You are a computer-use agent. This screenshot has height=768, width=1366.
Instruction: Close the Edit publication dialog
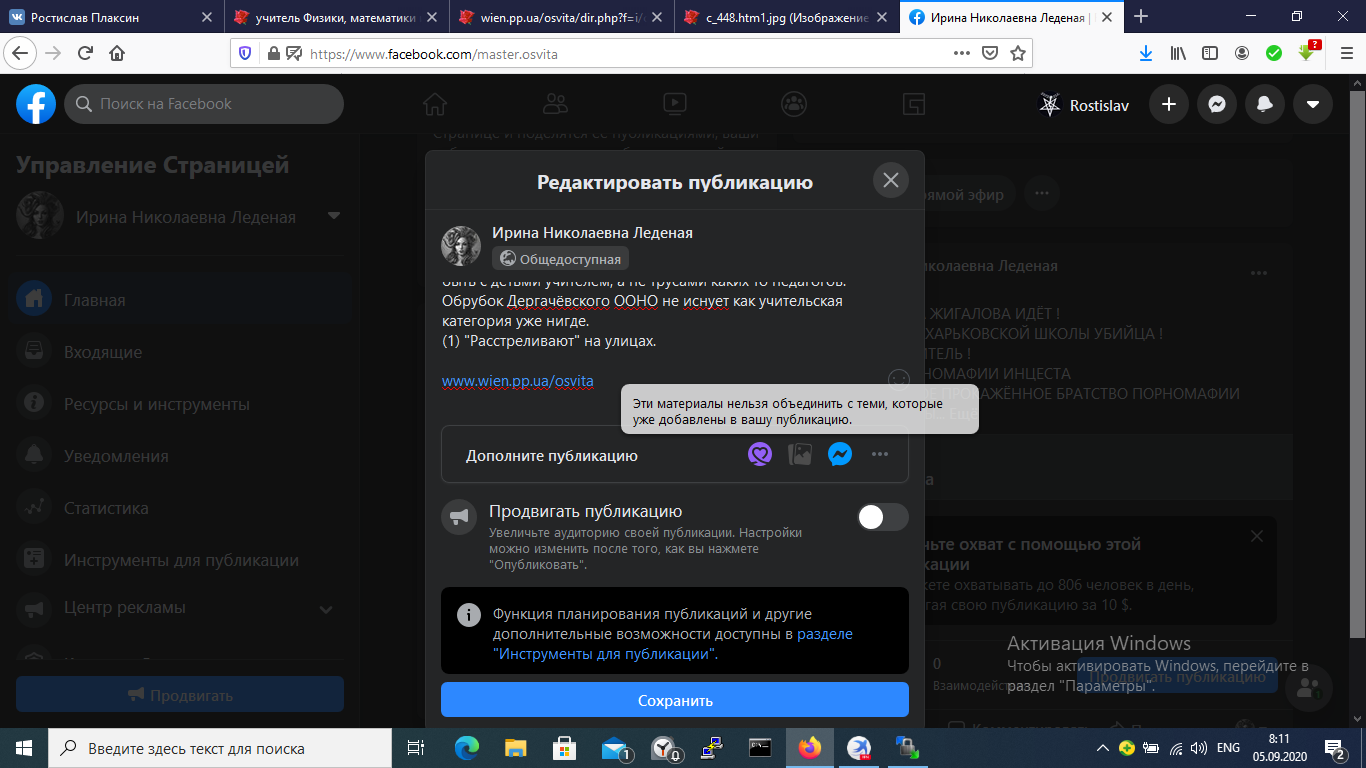[890, 180]
